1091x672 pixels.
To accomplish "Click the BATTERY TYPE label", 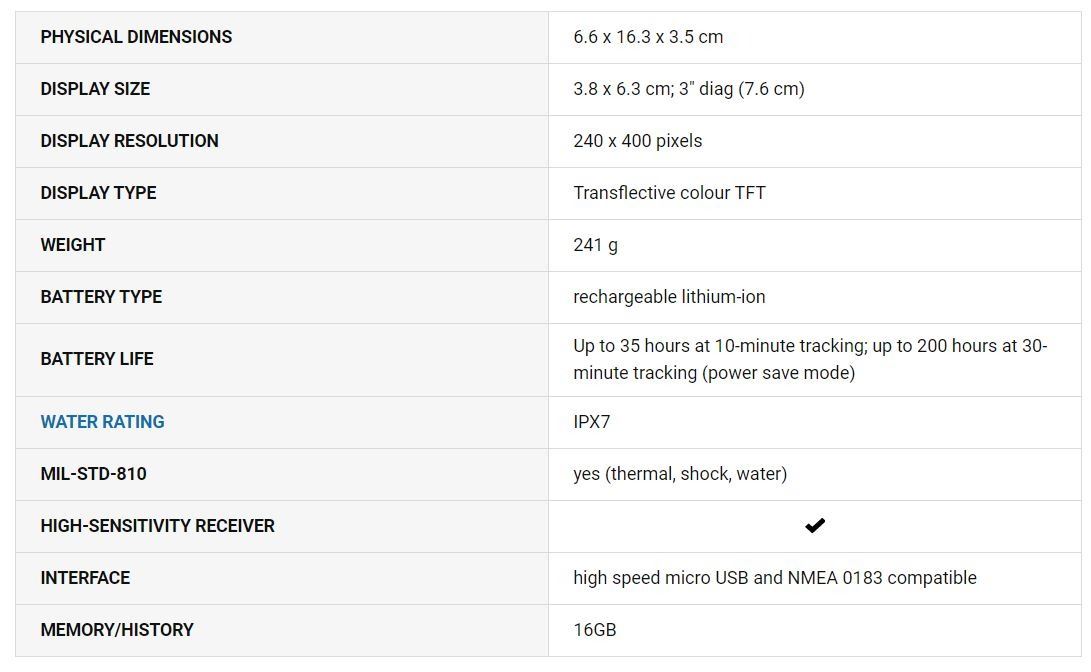I will point(101,297).
